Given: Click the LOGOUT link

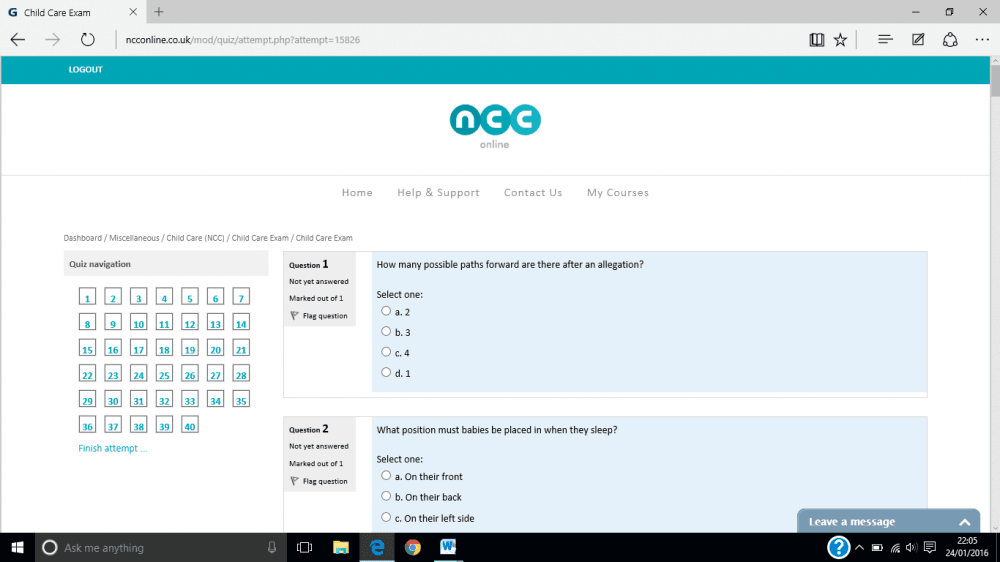Looking at the screenshot, I should coord(85,70).
